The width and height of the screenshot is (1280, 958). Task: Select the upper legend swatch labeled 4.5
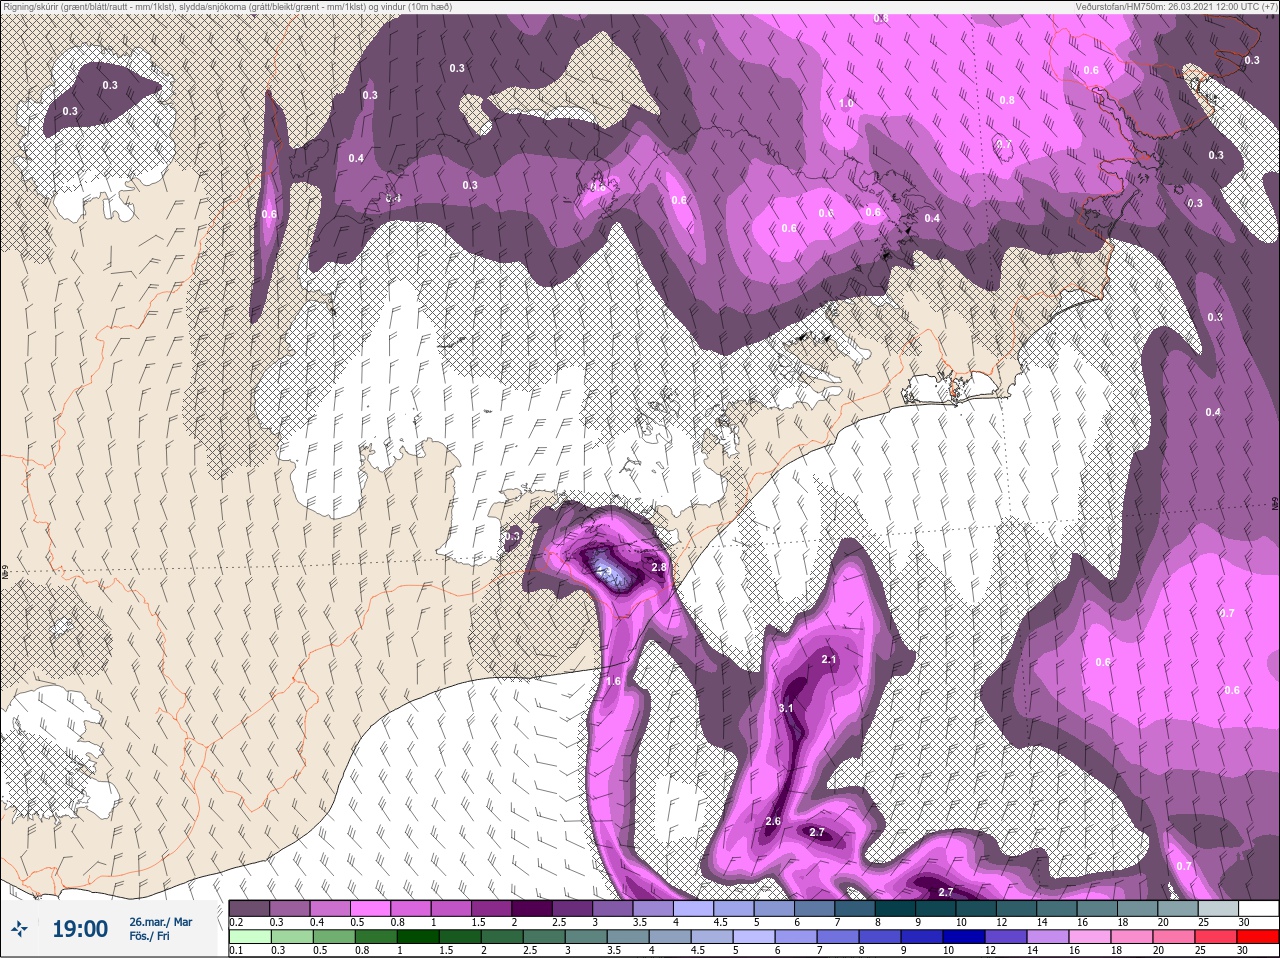point(735,908)
